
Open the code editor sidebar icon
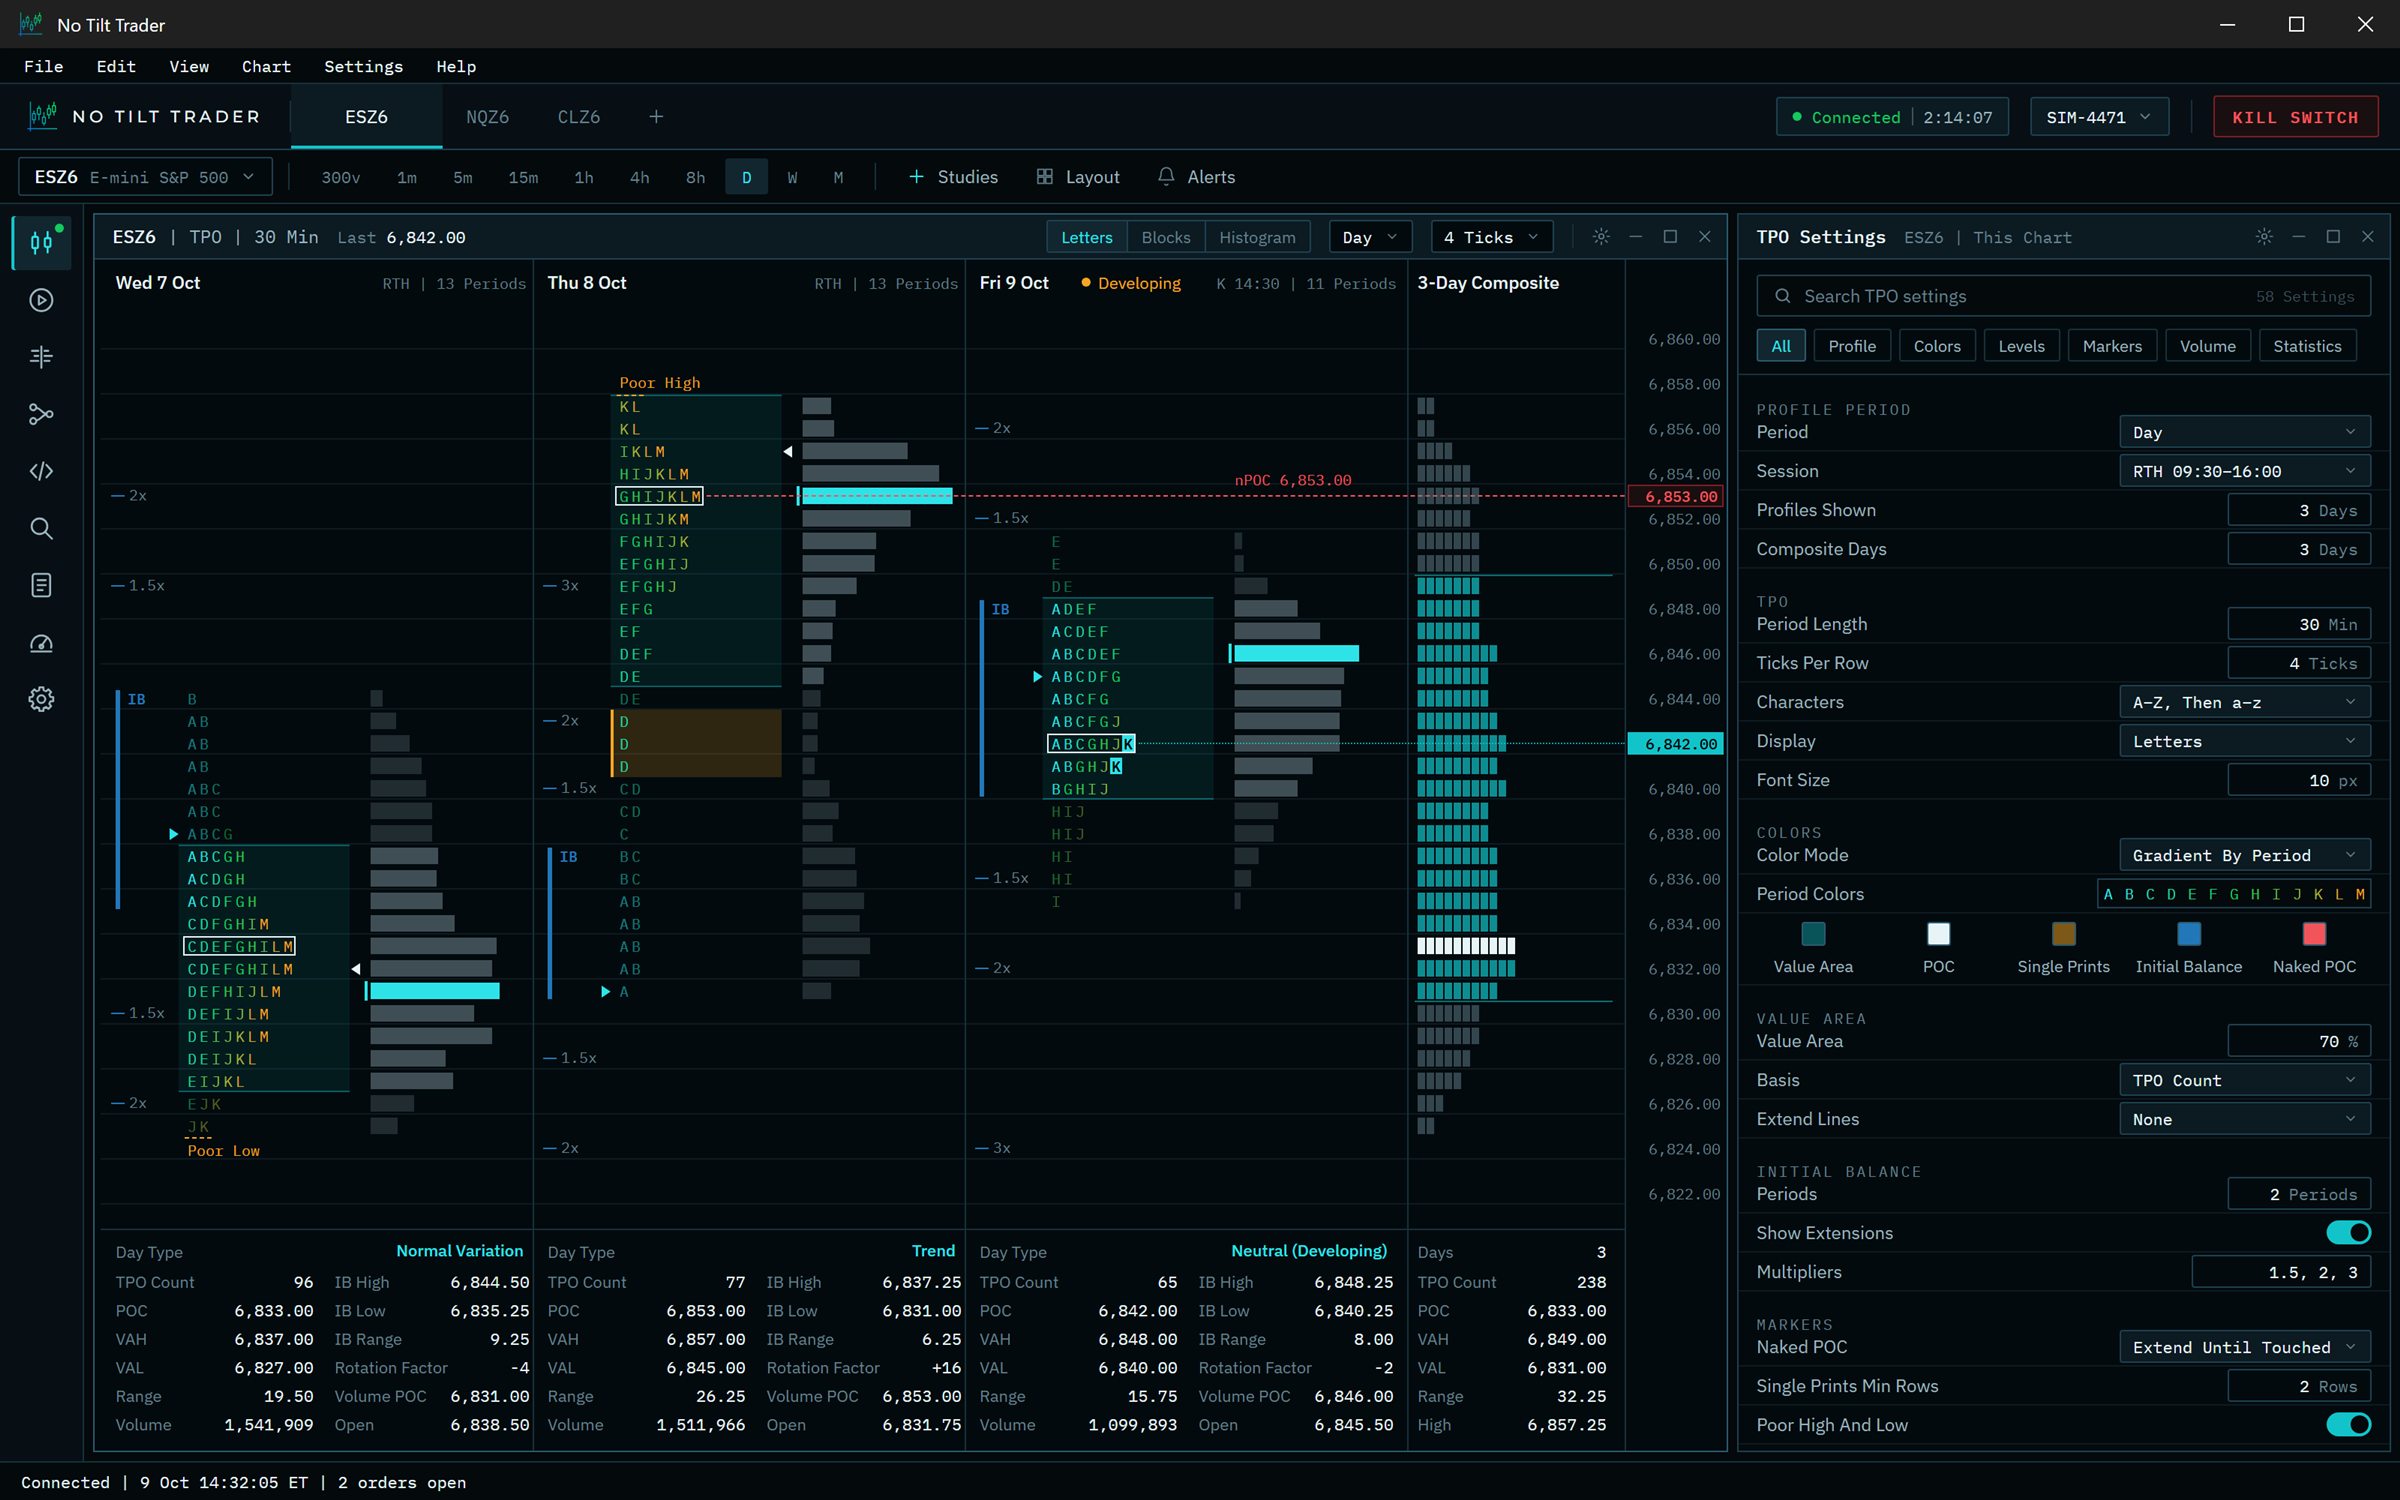[x=41, y=471]
